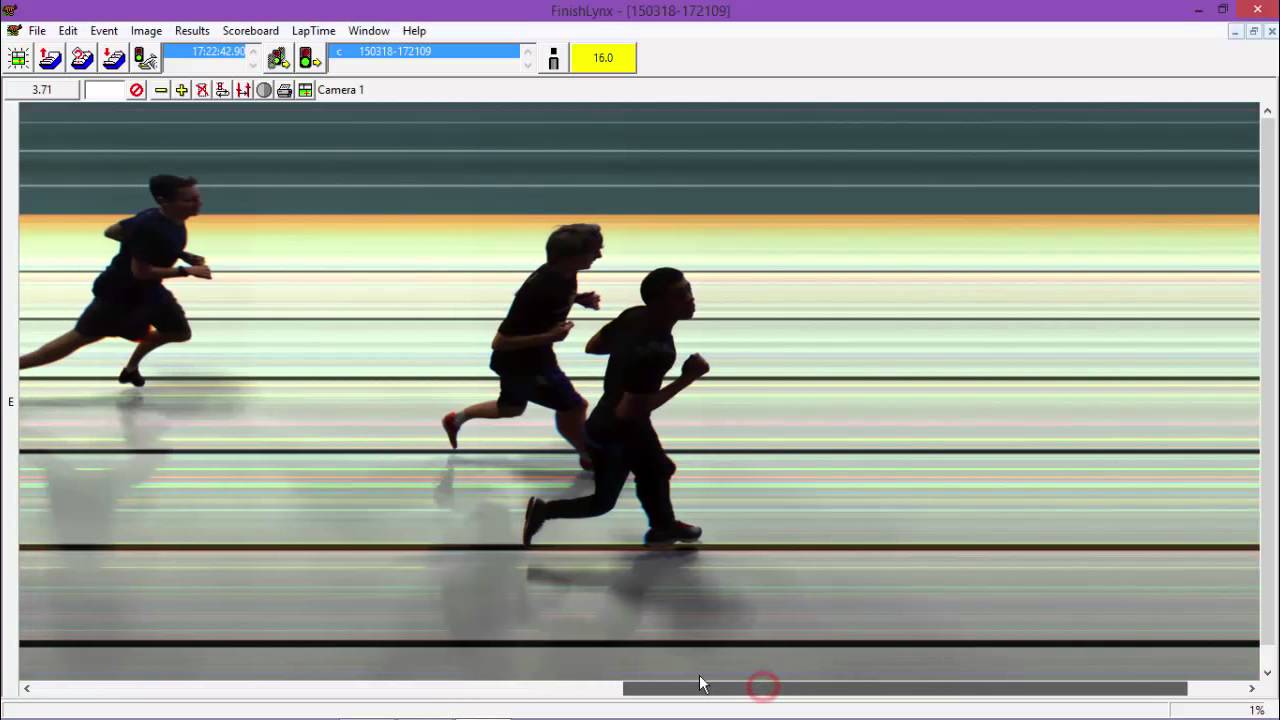Click the horizontal scrollbar thumb below image
The height and width of the screenshot is (720, 1280).
[905, 688]
